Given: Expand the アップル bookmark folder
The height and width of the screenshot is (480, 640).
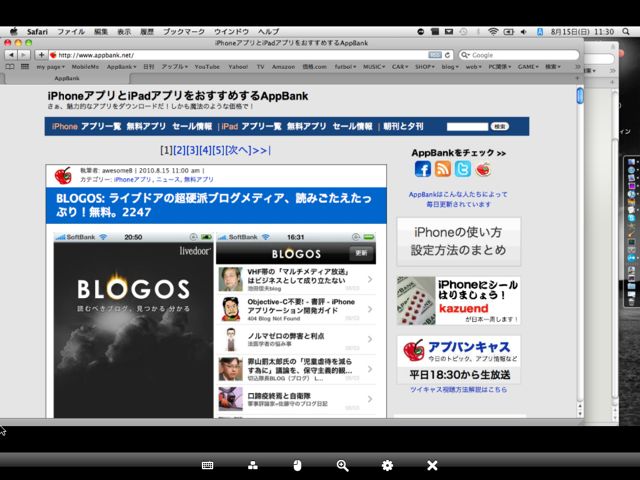Looking at the screenshot, I should pyautogui.click(x=174, y=67).
